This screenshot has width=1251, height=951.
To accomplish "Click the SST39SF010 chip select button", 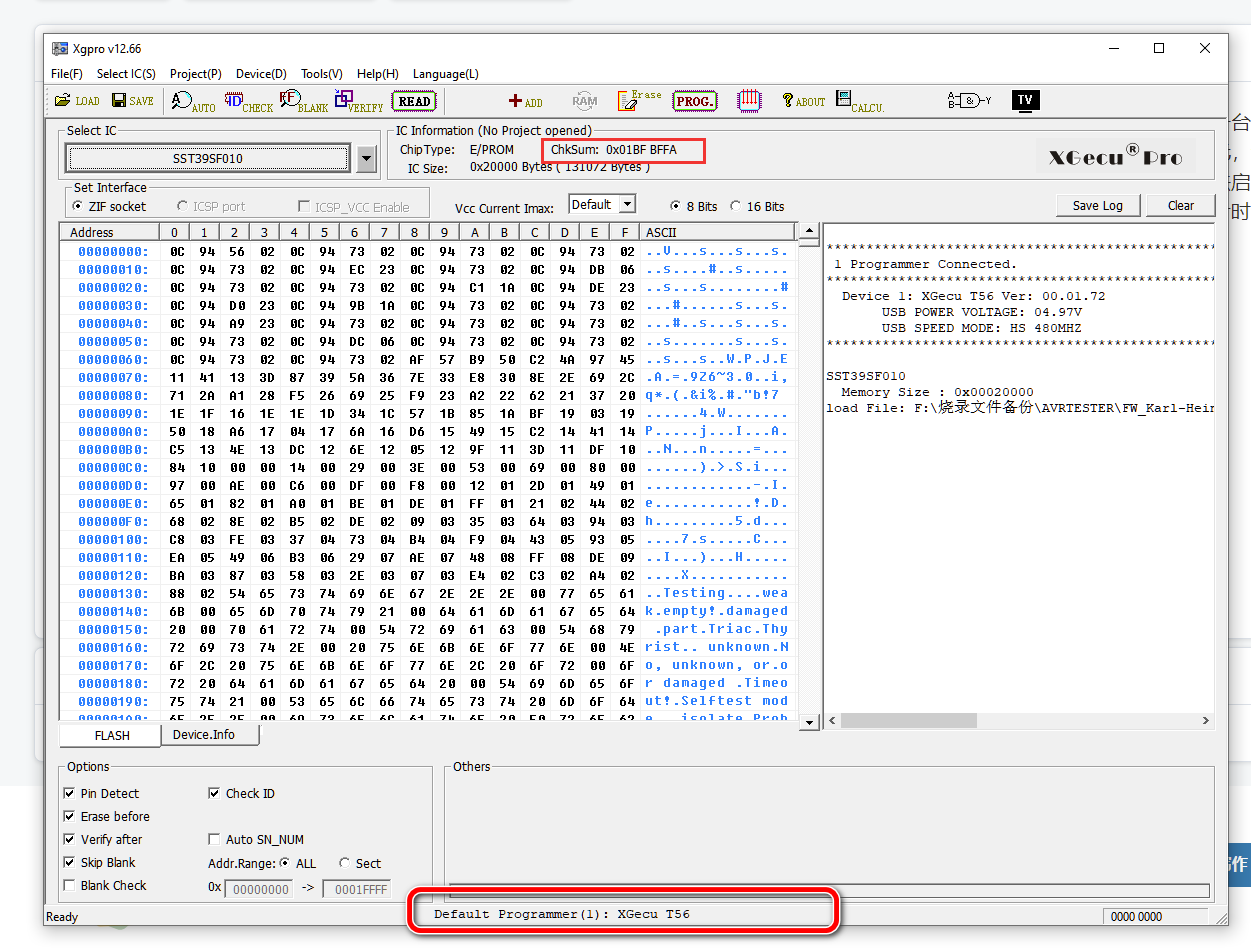I will click(208, 158).
